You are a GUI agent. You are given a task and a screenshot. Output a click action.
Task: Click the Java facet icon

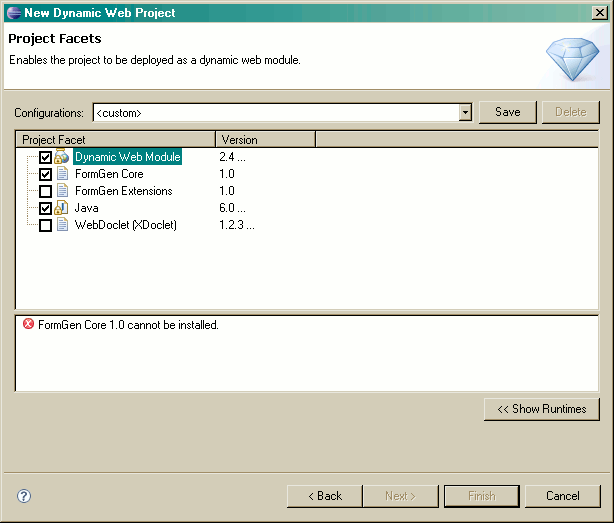click(x=62, y=208)
